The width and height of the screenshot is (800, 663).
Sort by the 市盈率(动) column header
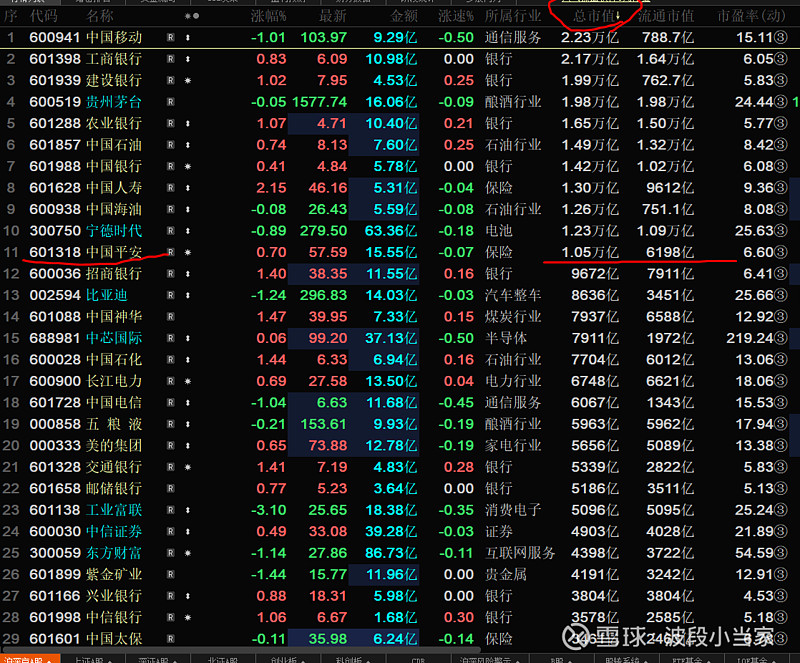pyautogui.click(x=752, y=16)
